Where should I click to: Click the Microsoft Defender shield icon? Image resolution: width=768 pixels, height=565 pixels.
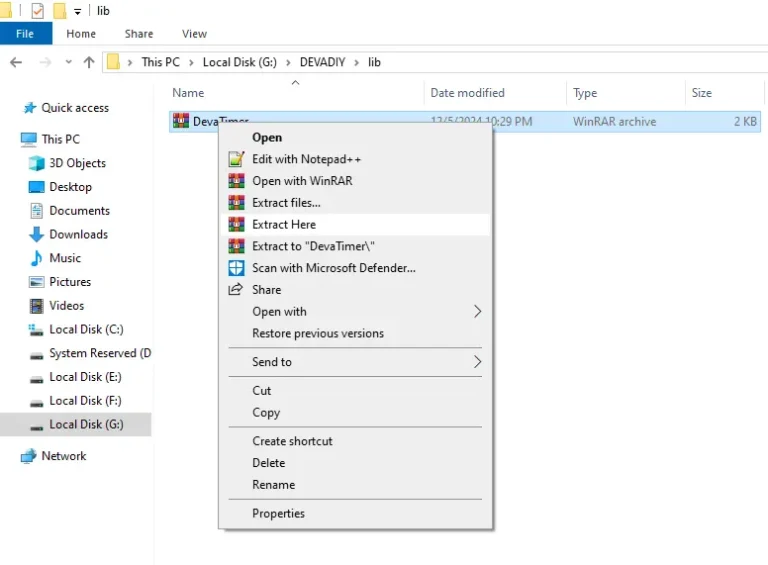[236, 268]
